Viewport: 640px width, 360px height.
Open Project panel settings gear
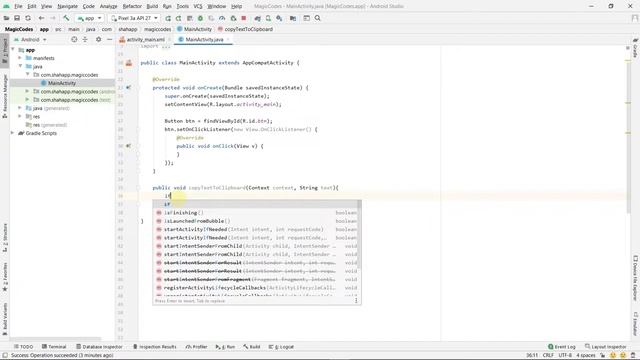(x=98, y=40)
